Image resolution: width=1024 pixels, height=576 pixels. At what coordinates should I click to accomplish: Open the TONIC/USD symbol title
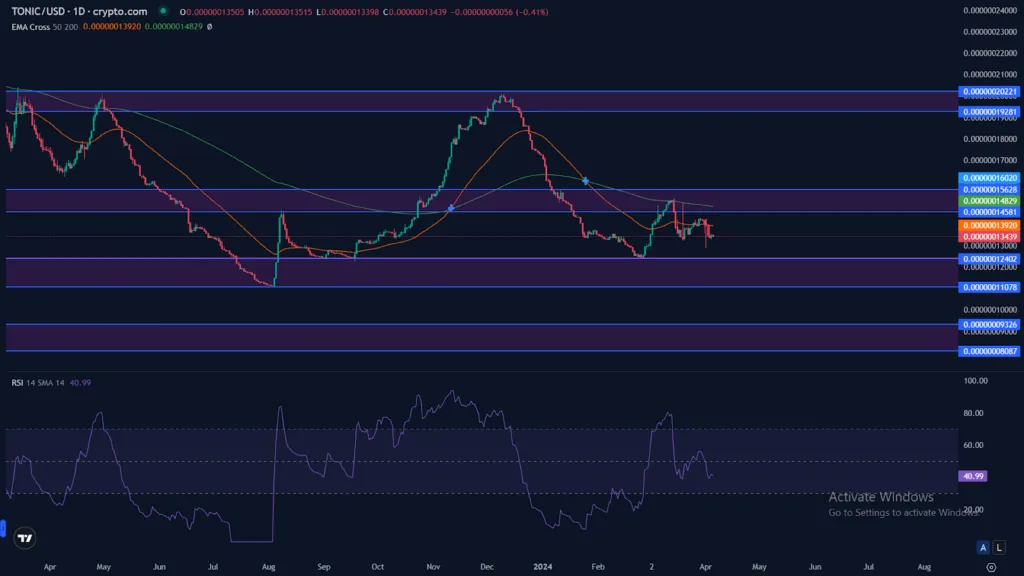pos(79,12)
